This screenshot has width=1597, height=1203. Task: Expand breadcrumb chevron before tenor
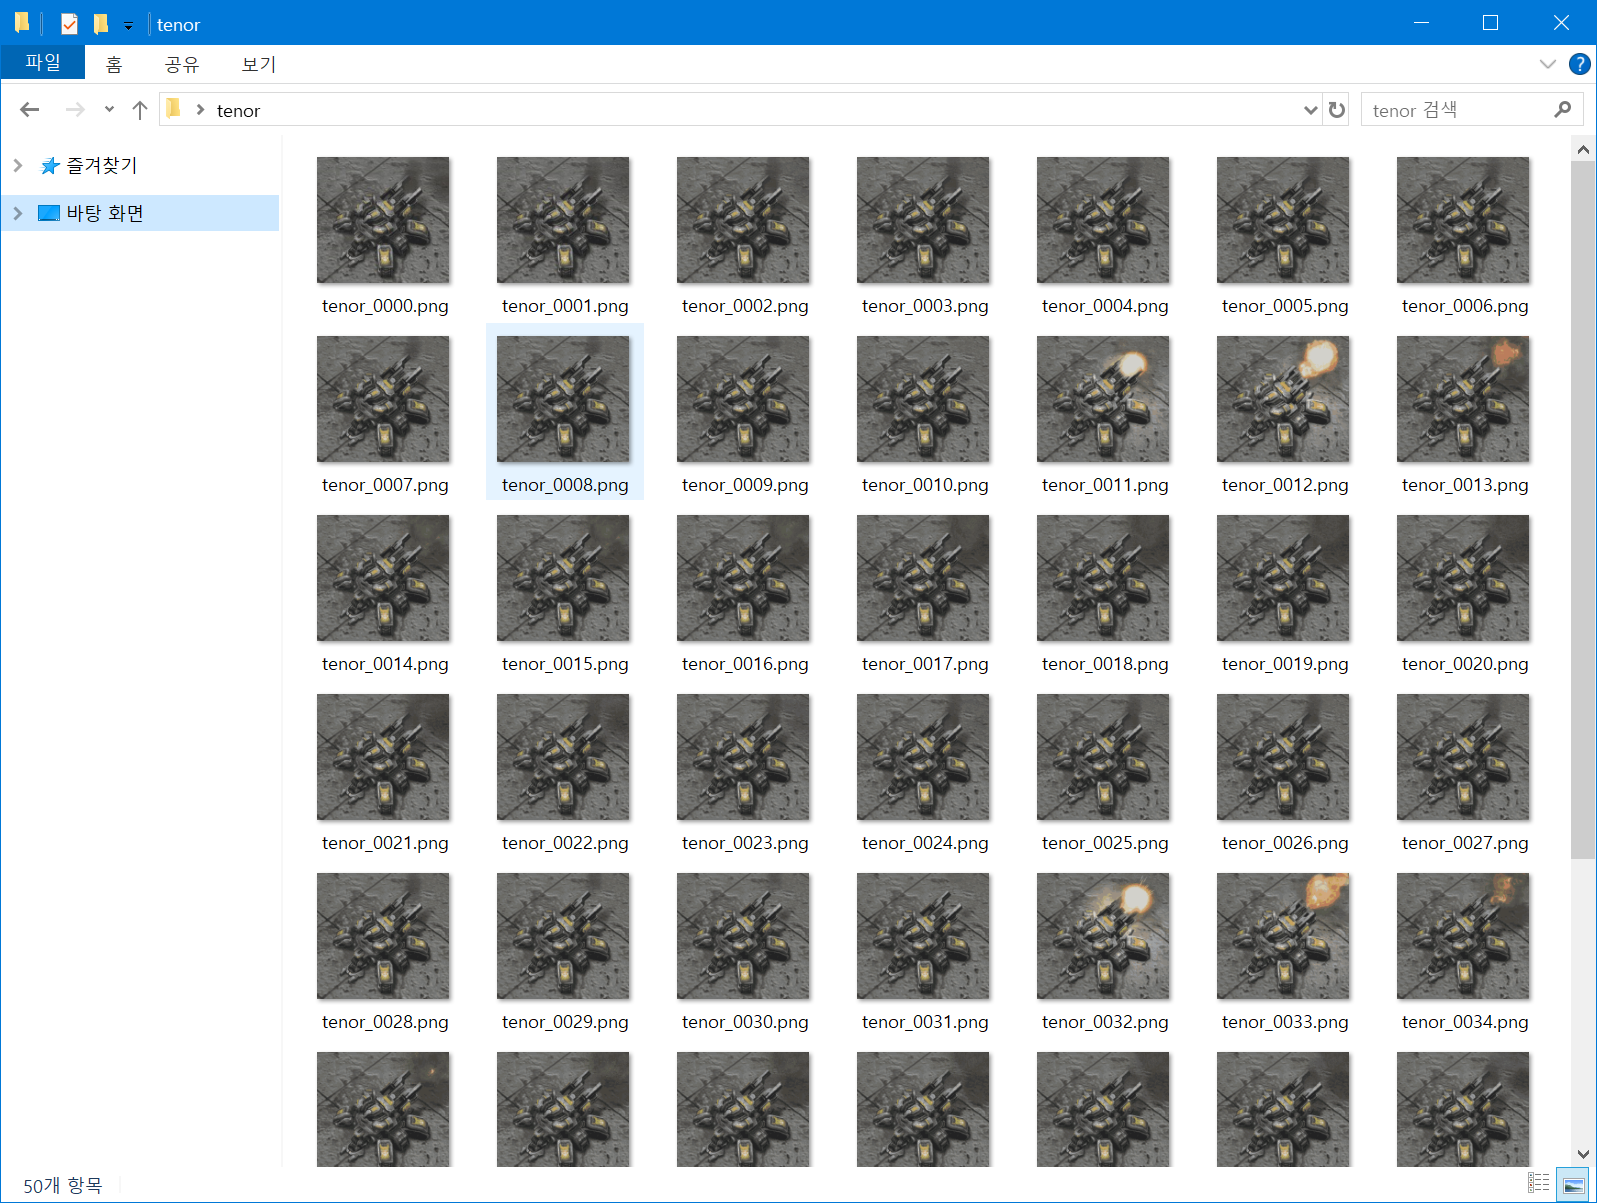(200, 110)
